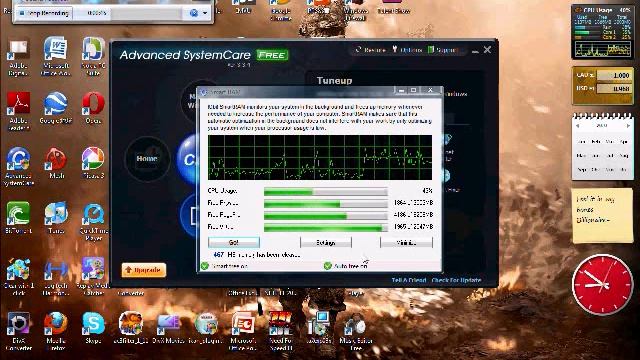Click the FREE badge in the title
640x360 pixels.
click(272, 55)
